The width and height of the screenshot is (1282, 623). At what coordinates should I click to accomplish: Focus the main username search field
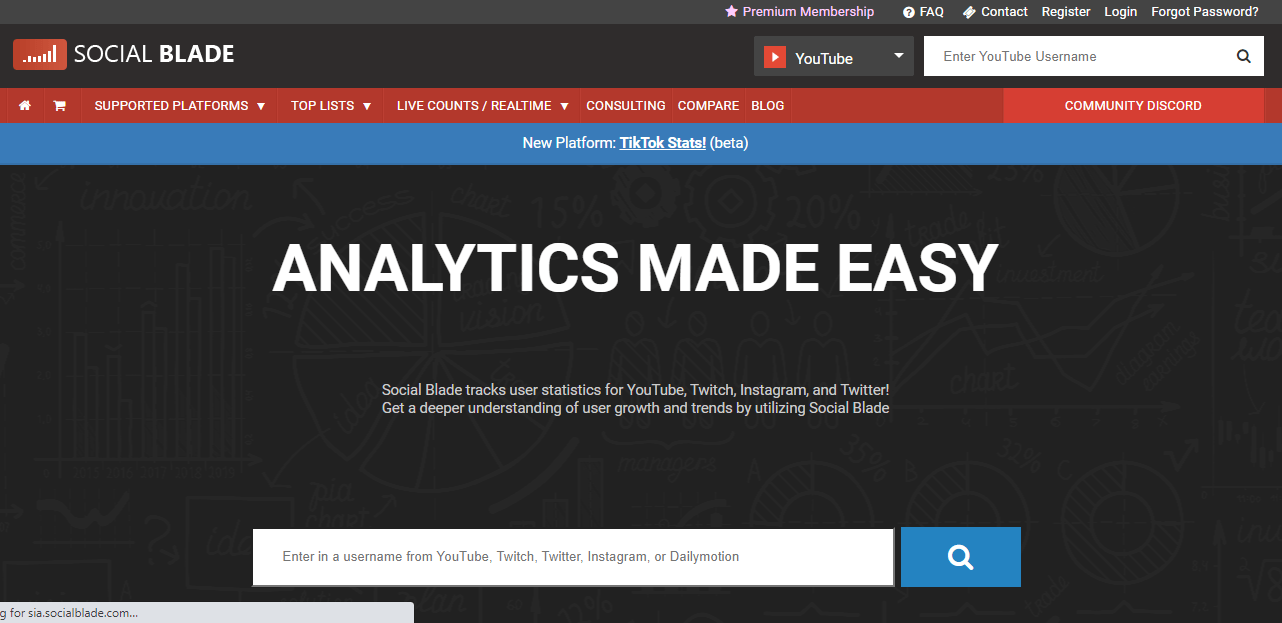573,557
